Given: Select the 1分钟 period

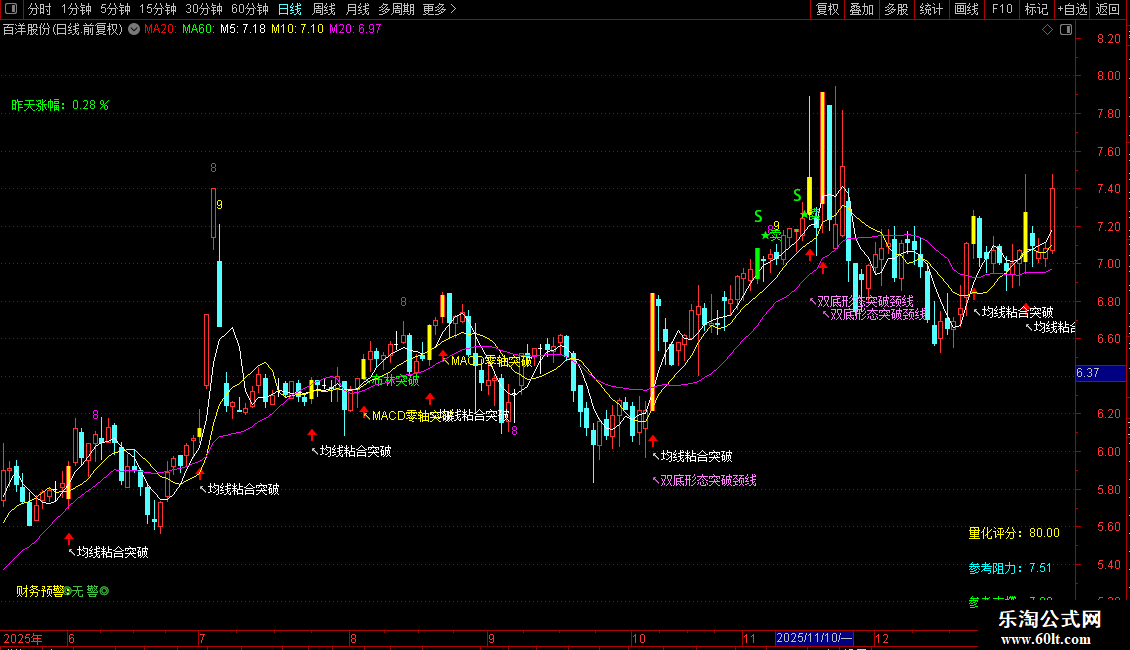Looking at the screenshot, I should tap(76, 9).
